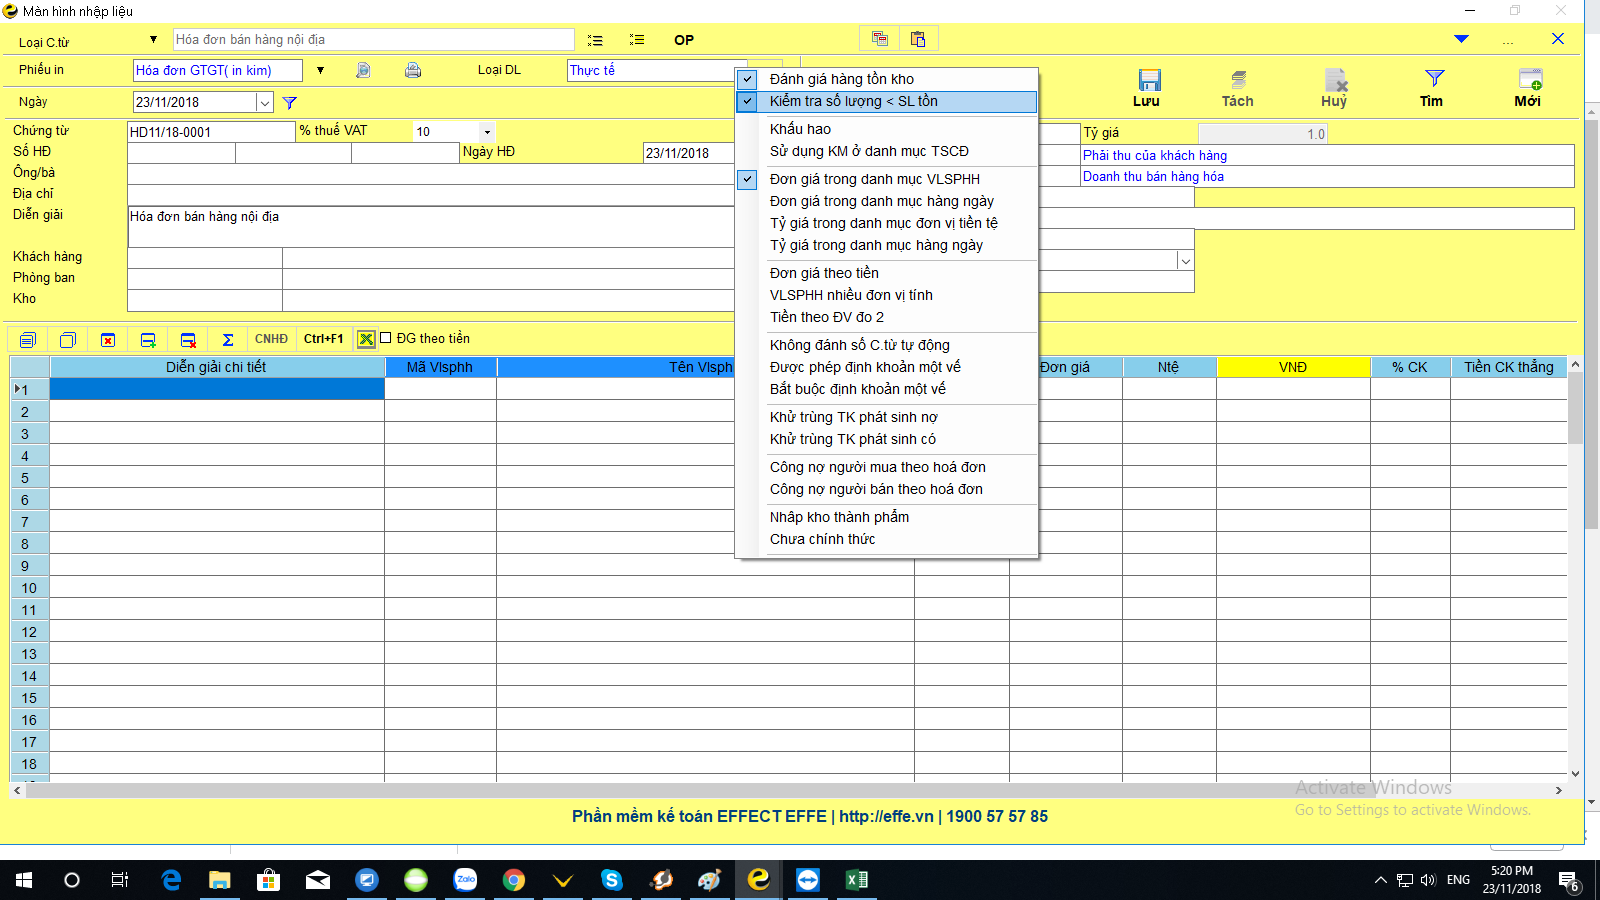Screen dimensions: 1600x900
Task: Enable Tỷ giá trong danh mục đơn vị tiền tệ
Action: (x=886, y=223)
